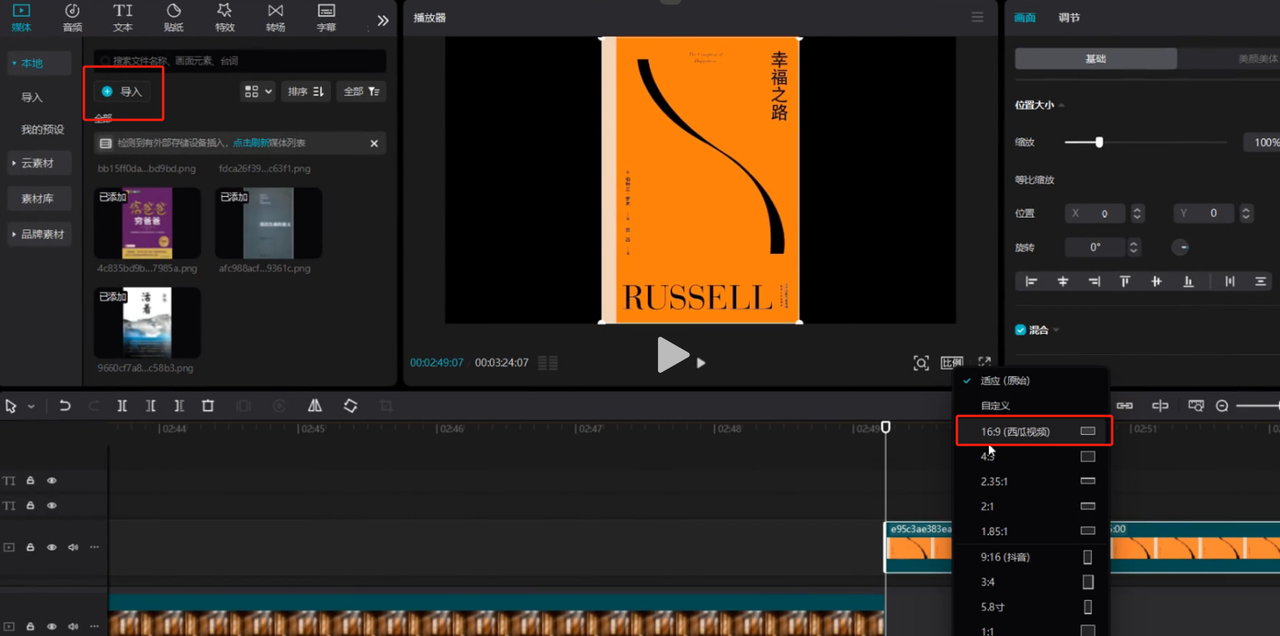This screenshot has width=1280, height=636.
Task: Expand the 云素材 cloud materials section
Action: pyautogui.click(x=37, y=163)
